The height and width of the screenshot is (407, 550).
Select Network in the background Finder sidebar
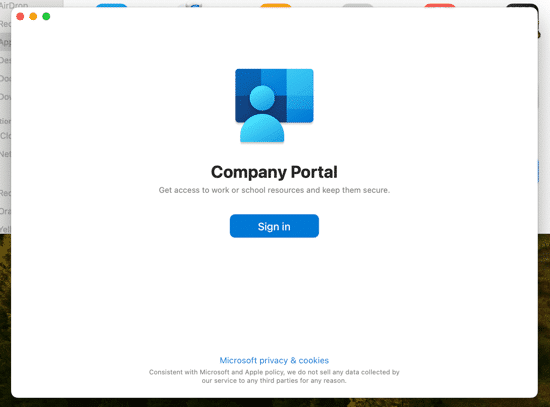[5, 154]
